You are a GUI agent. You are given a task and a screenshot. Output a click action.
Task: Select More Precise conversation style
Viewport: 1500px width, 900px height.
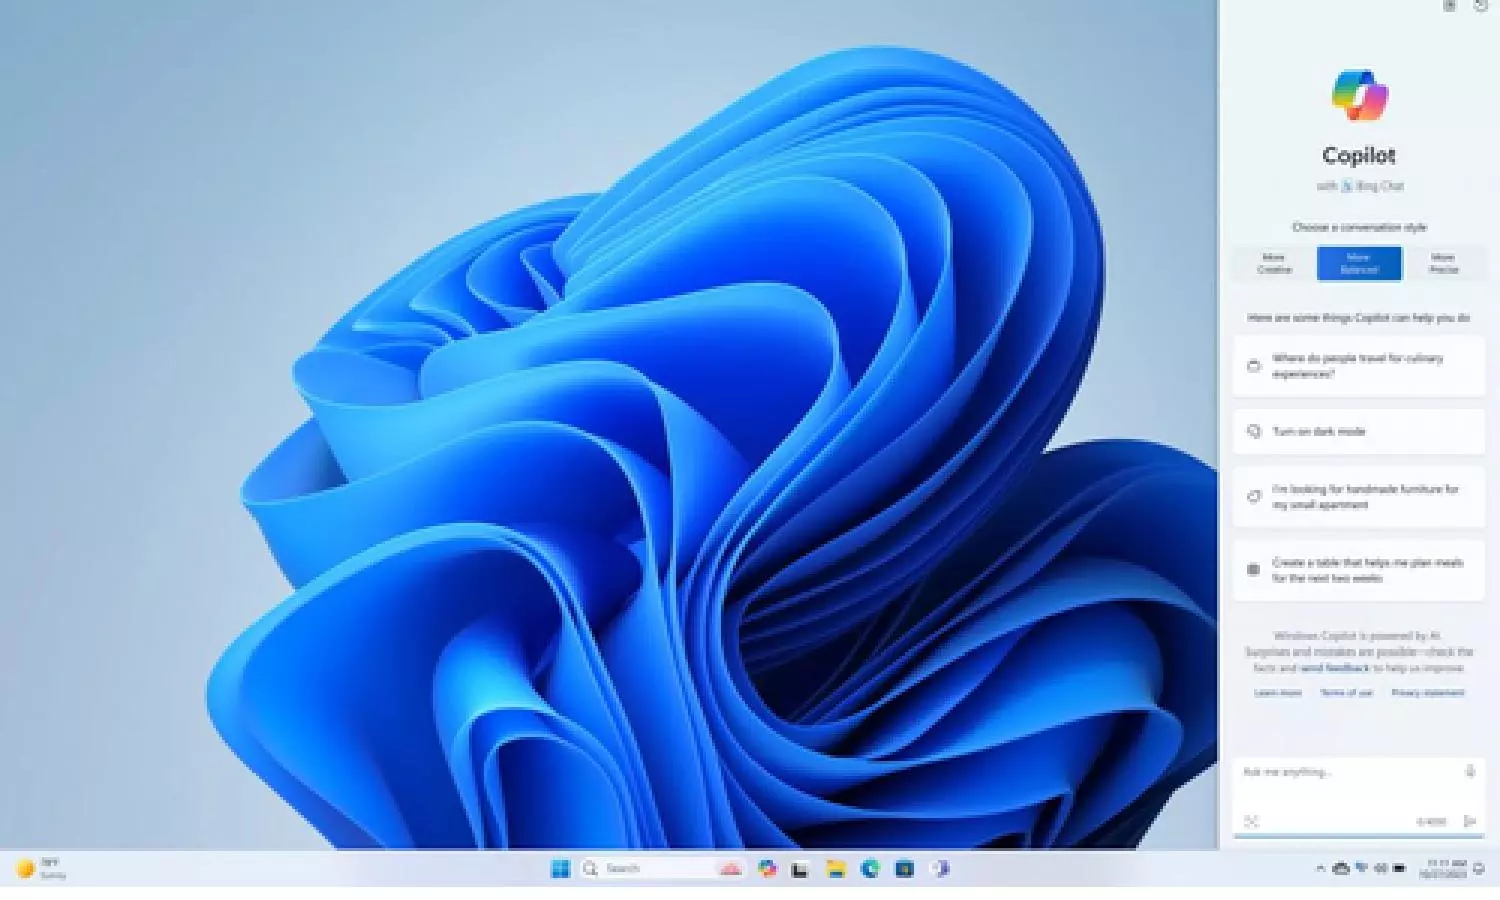(x=1443, y=264)
